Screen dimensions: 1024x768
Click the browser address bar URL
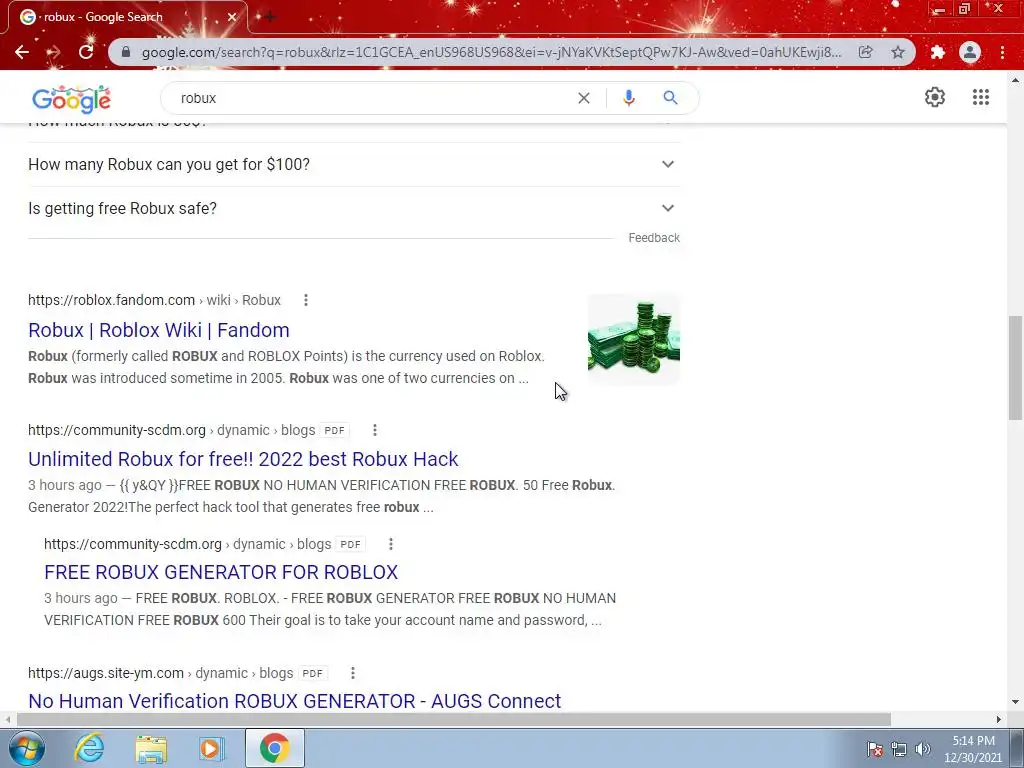pos(491,52)
